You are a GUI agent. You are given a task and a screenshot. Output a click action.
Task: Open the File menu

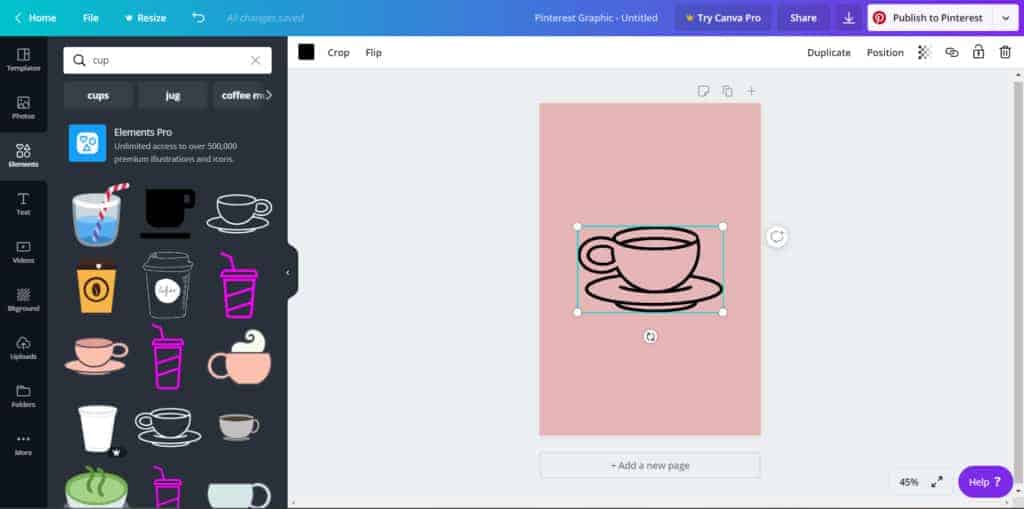click(91, 18)
